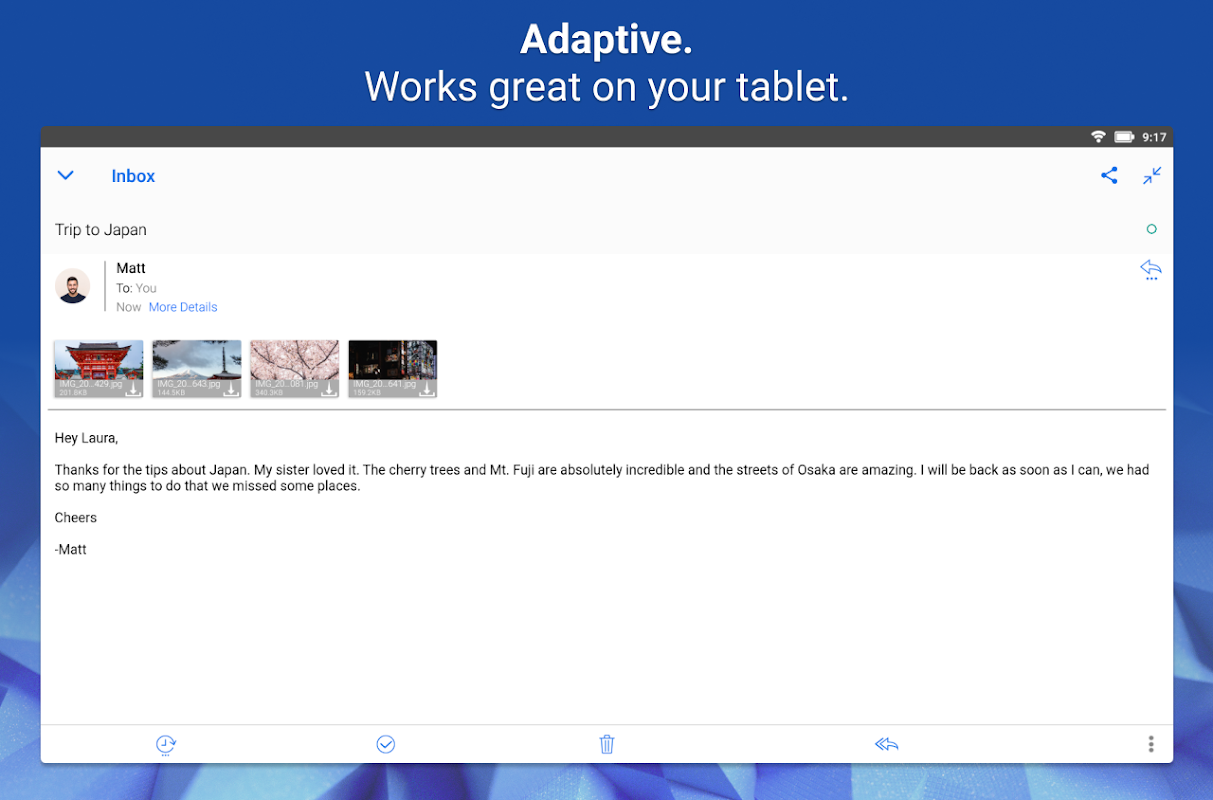Share this email via share icon
The height and width of the screenshot is (800, 1213).
[x=1109, y=176]
